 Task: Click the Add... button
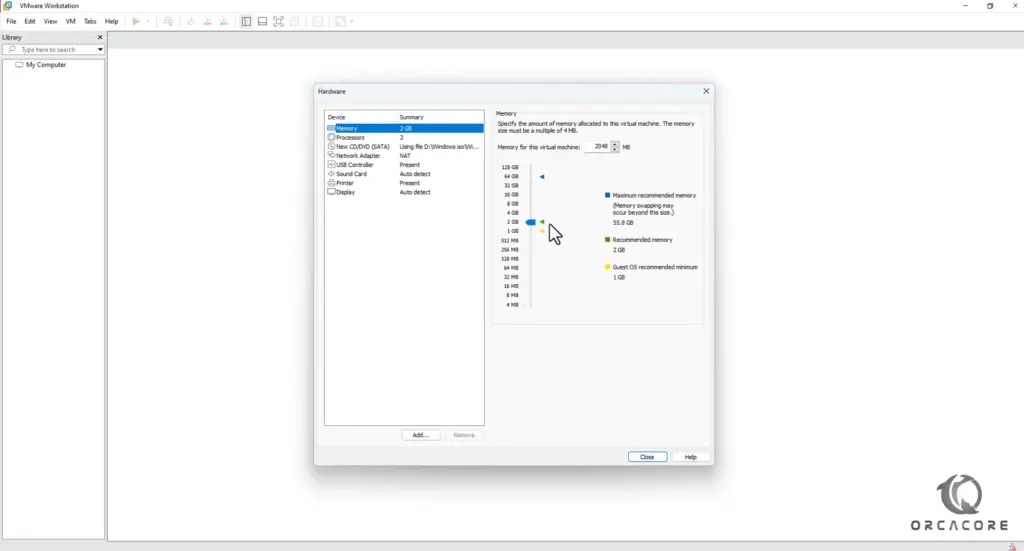(x=421, y=435)
